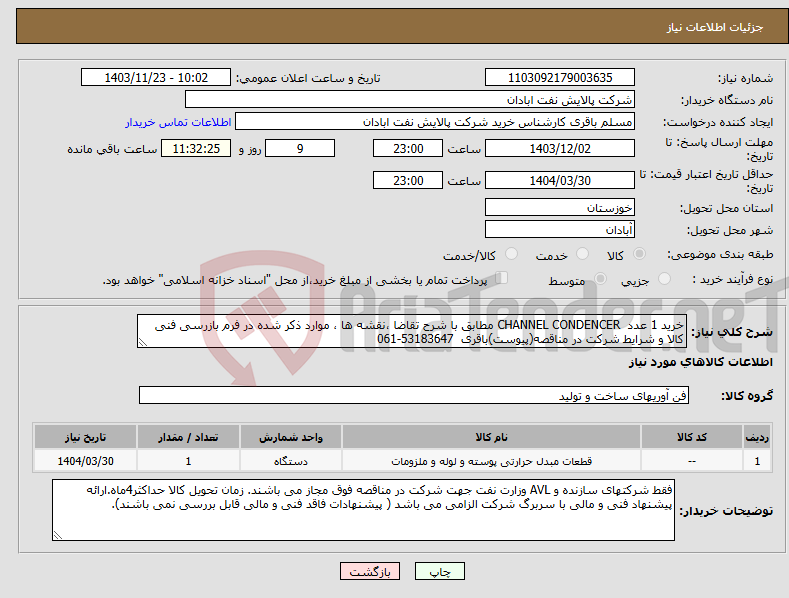The height and width of the screenshot is (598, 789).
Task: Click the resize handle of buyer notes area
Action: click(x=58, y=536)
